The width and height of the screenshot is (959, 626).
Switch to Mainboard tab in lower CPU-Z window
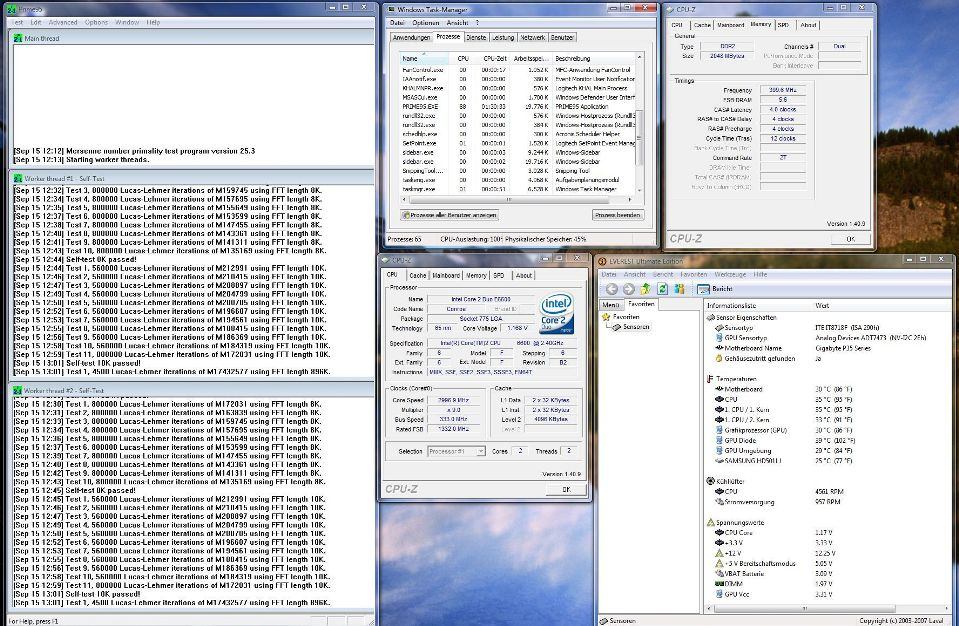446,276
